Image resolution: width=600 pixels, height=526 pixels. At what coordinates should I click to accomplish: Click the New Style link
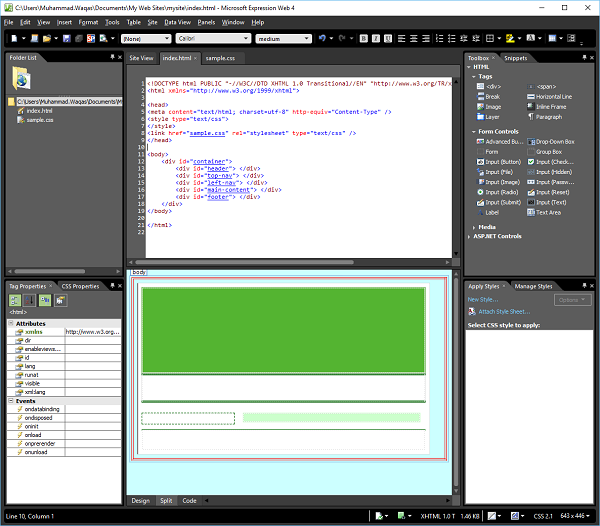click(x=482, y=299)
